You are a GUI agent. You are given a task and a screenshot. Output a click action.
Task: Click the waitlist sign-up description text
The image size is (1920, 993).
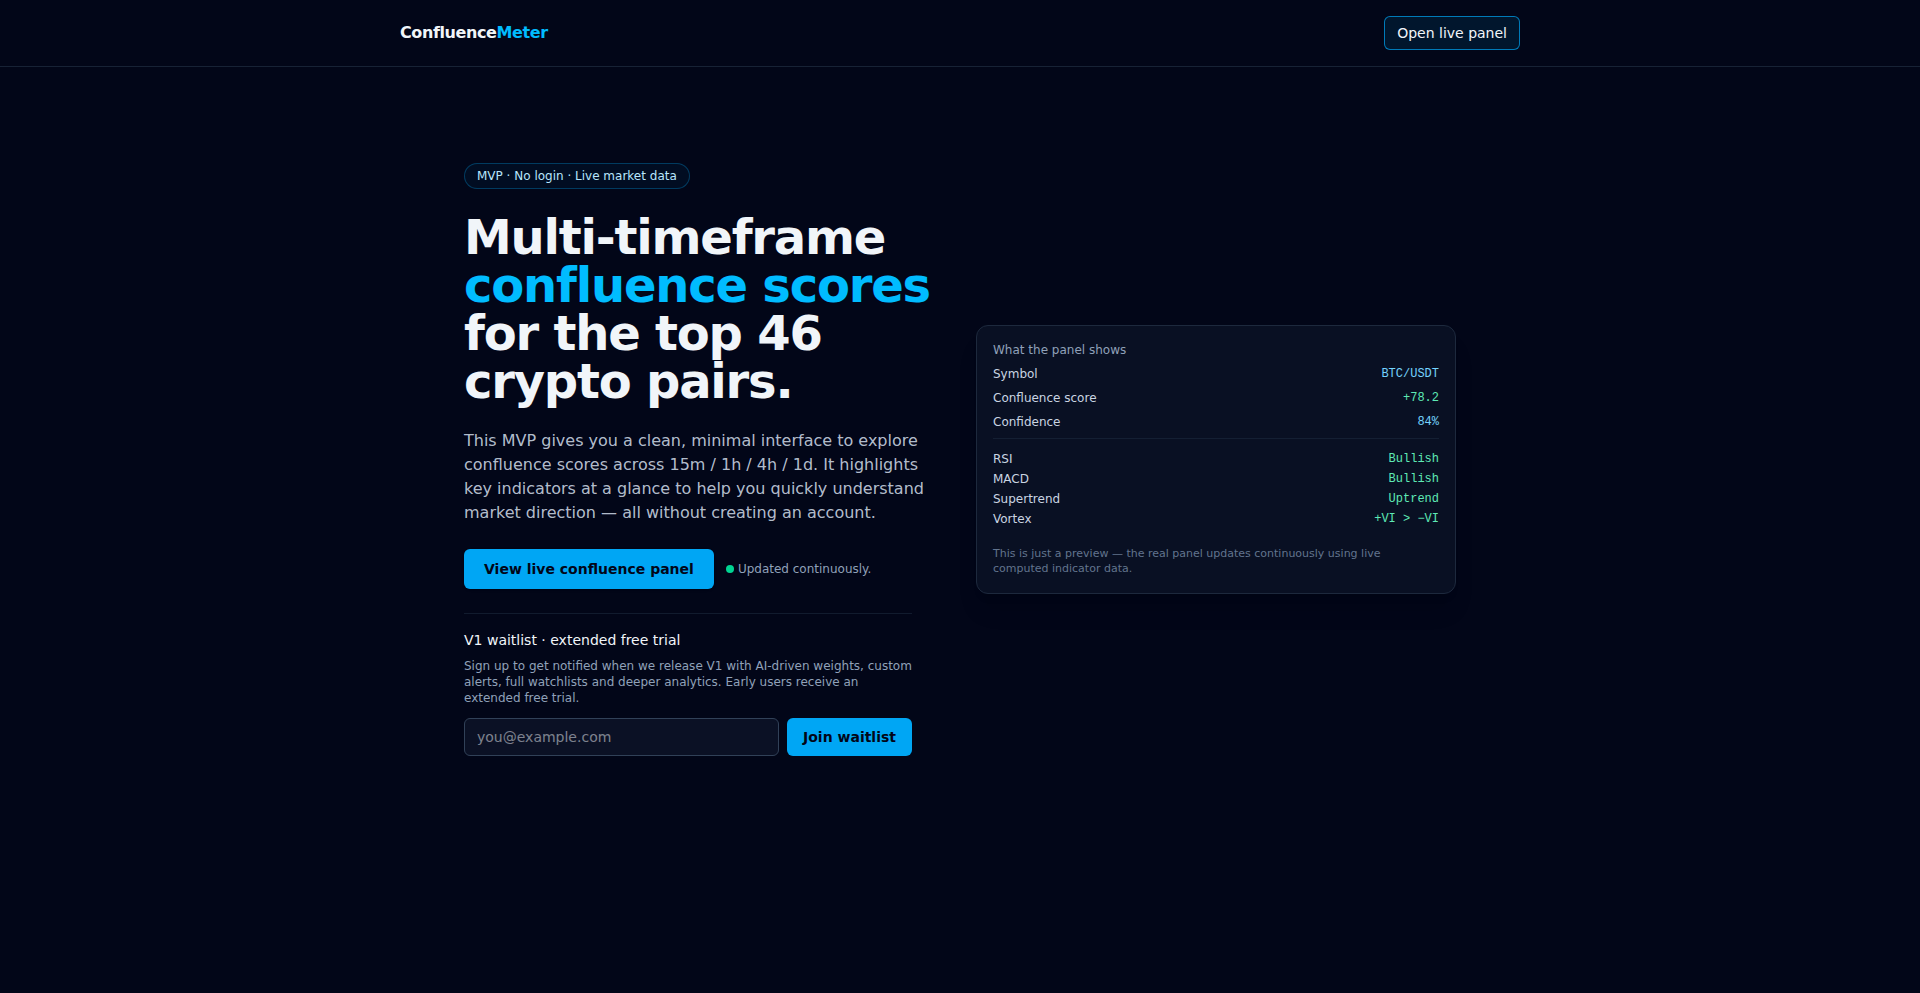pos(687,681)
